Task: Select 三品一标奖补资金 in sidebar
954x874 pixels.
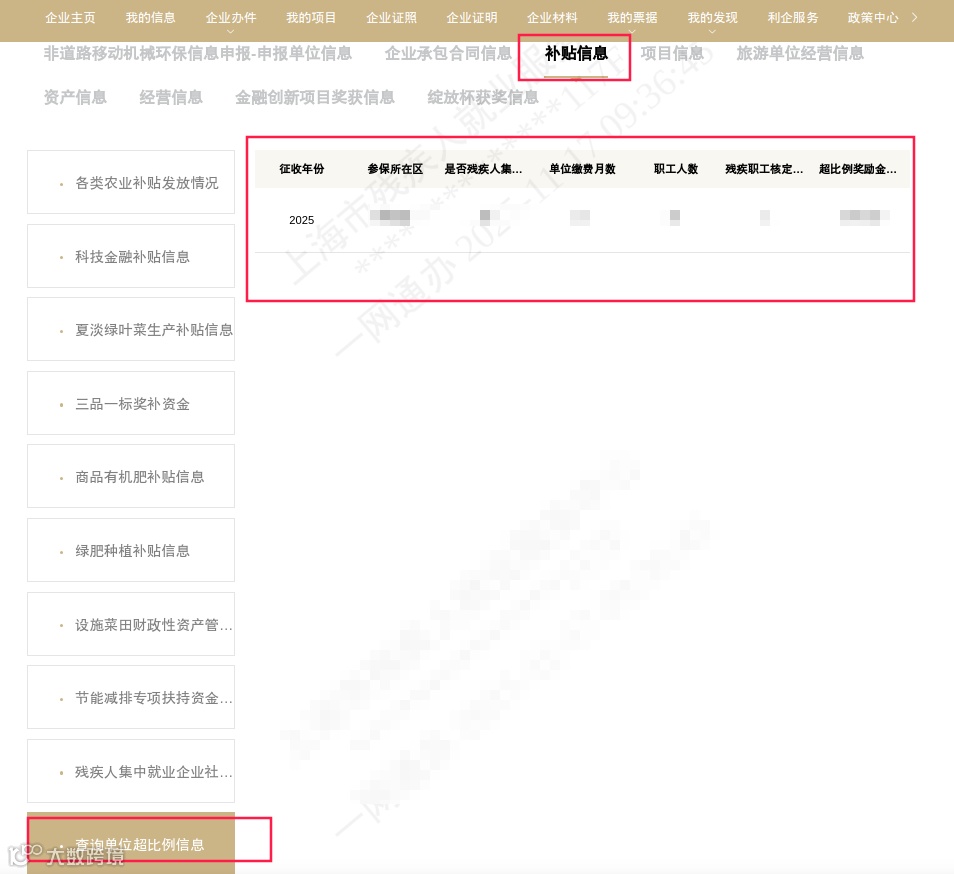Action: [131, 403]
